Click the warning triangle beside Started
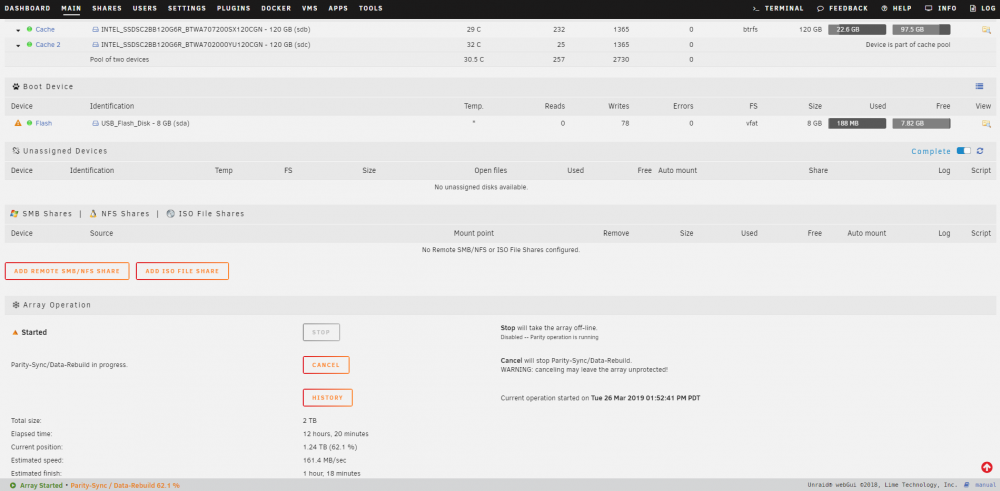Image resolution: width=1000 pixels, height=491 pixels. 15,332
